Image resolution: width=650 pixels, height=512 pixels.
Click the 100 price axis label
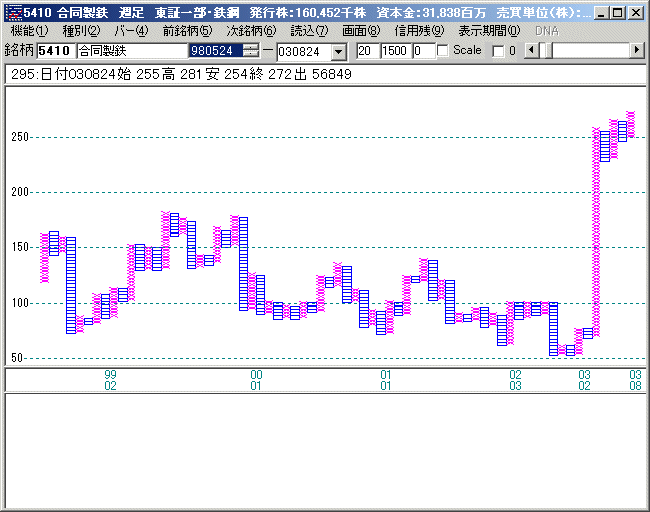coord(19,303)
